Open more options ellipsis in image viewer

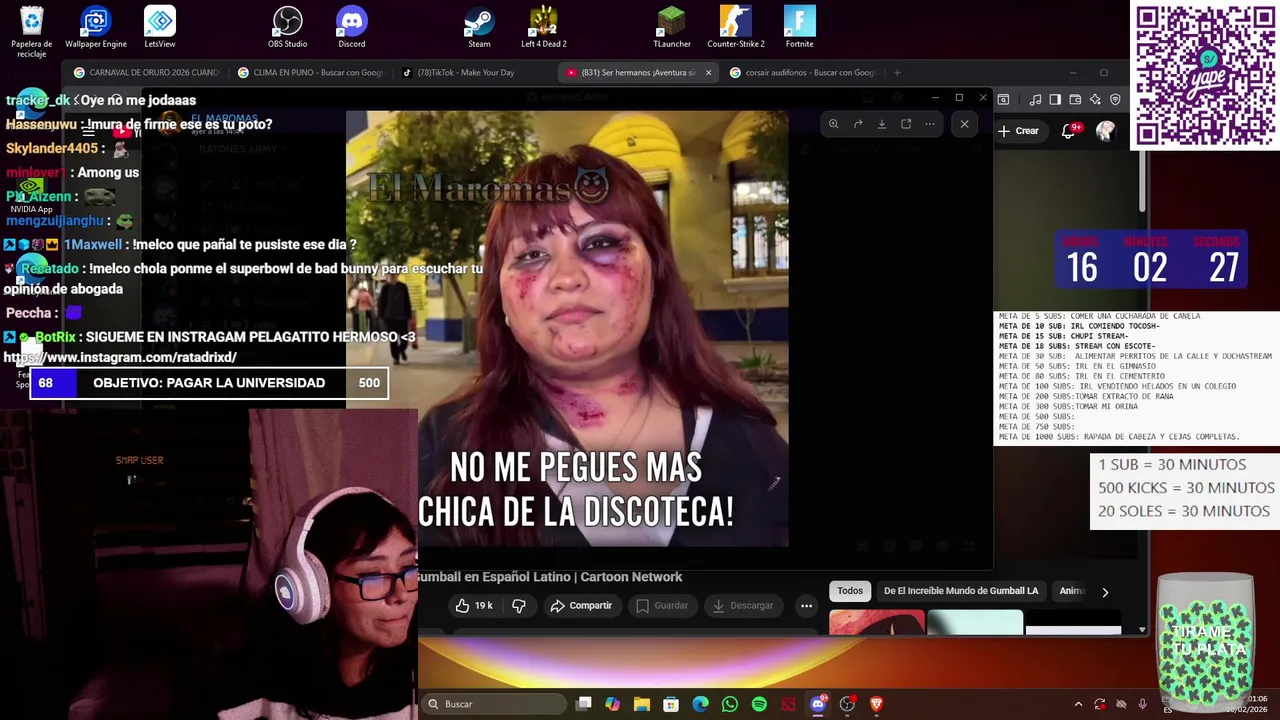pyautogui.click(x=930, y=124)
